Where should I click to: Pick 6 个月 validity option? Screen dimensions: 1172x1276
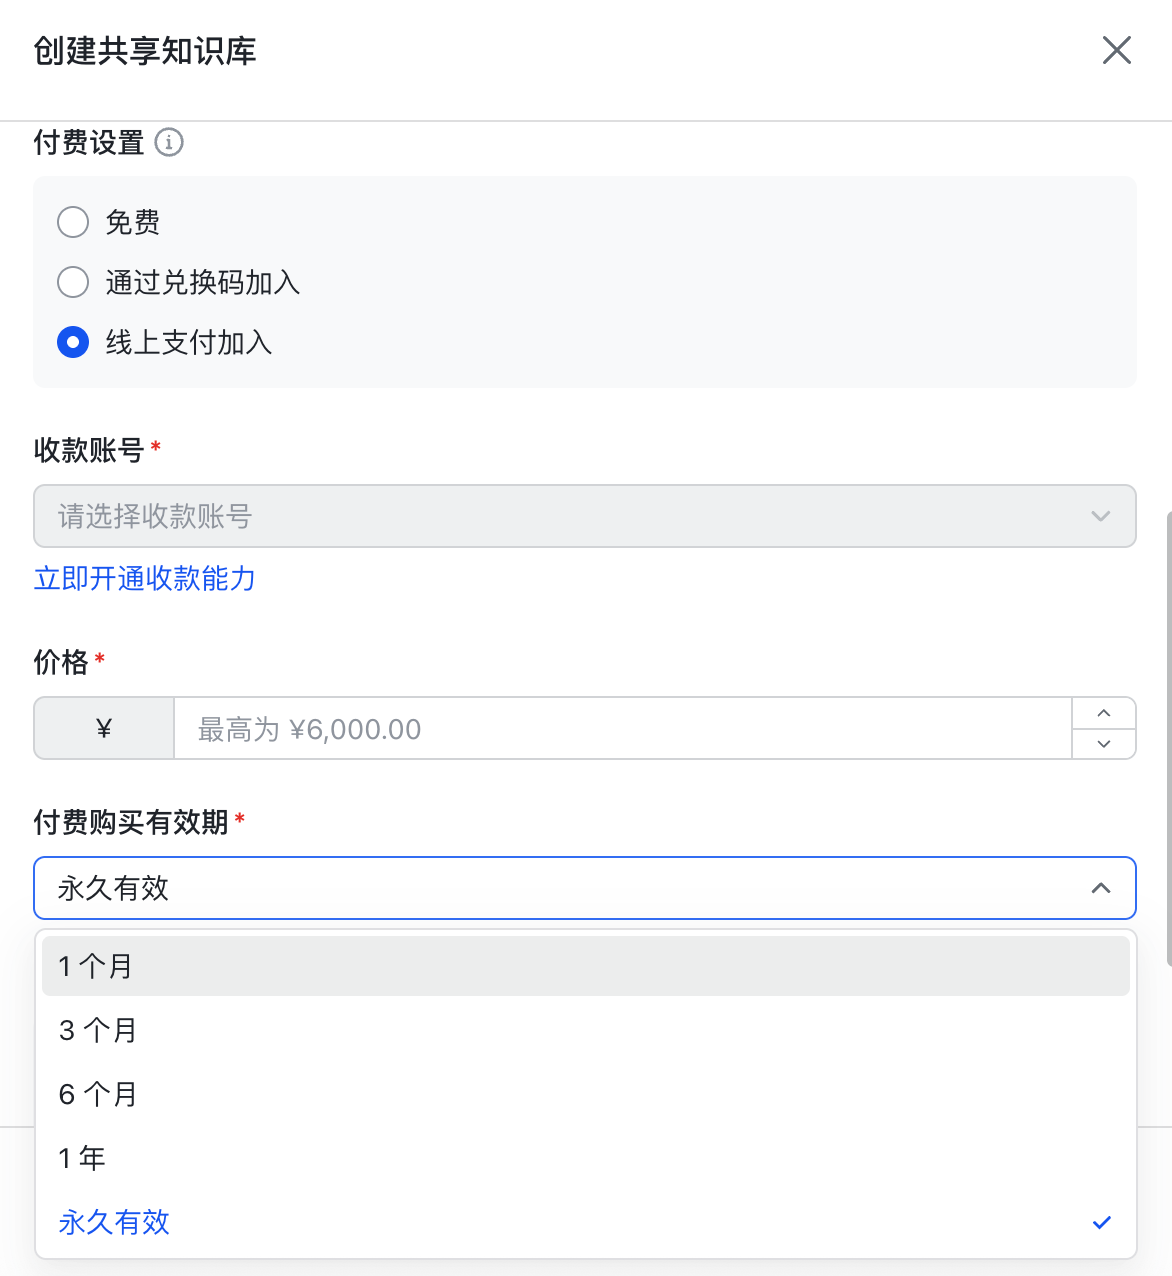98,1094
